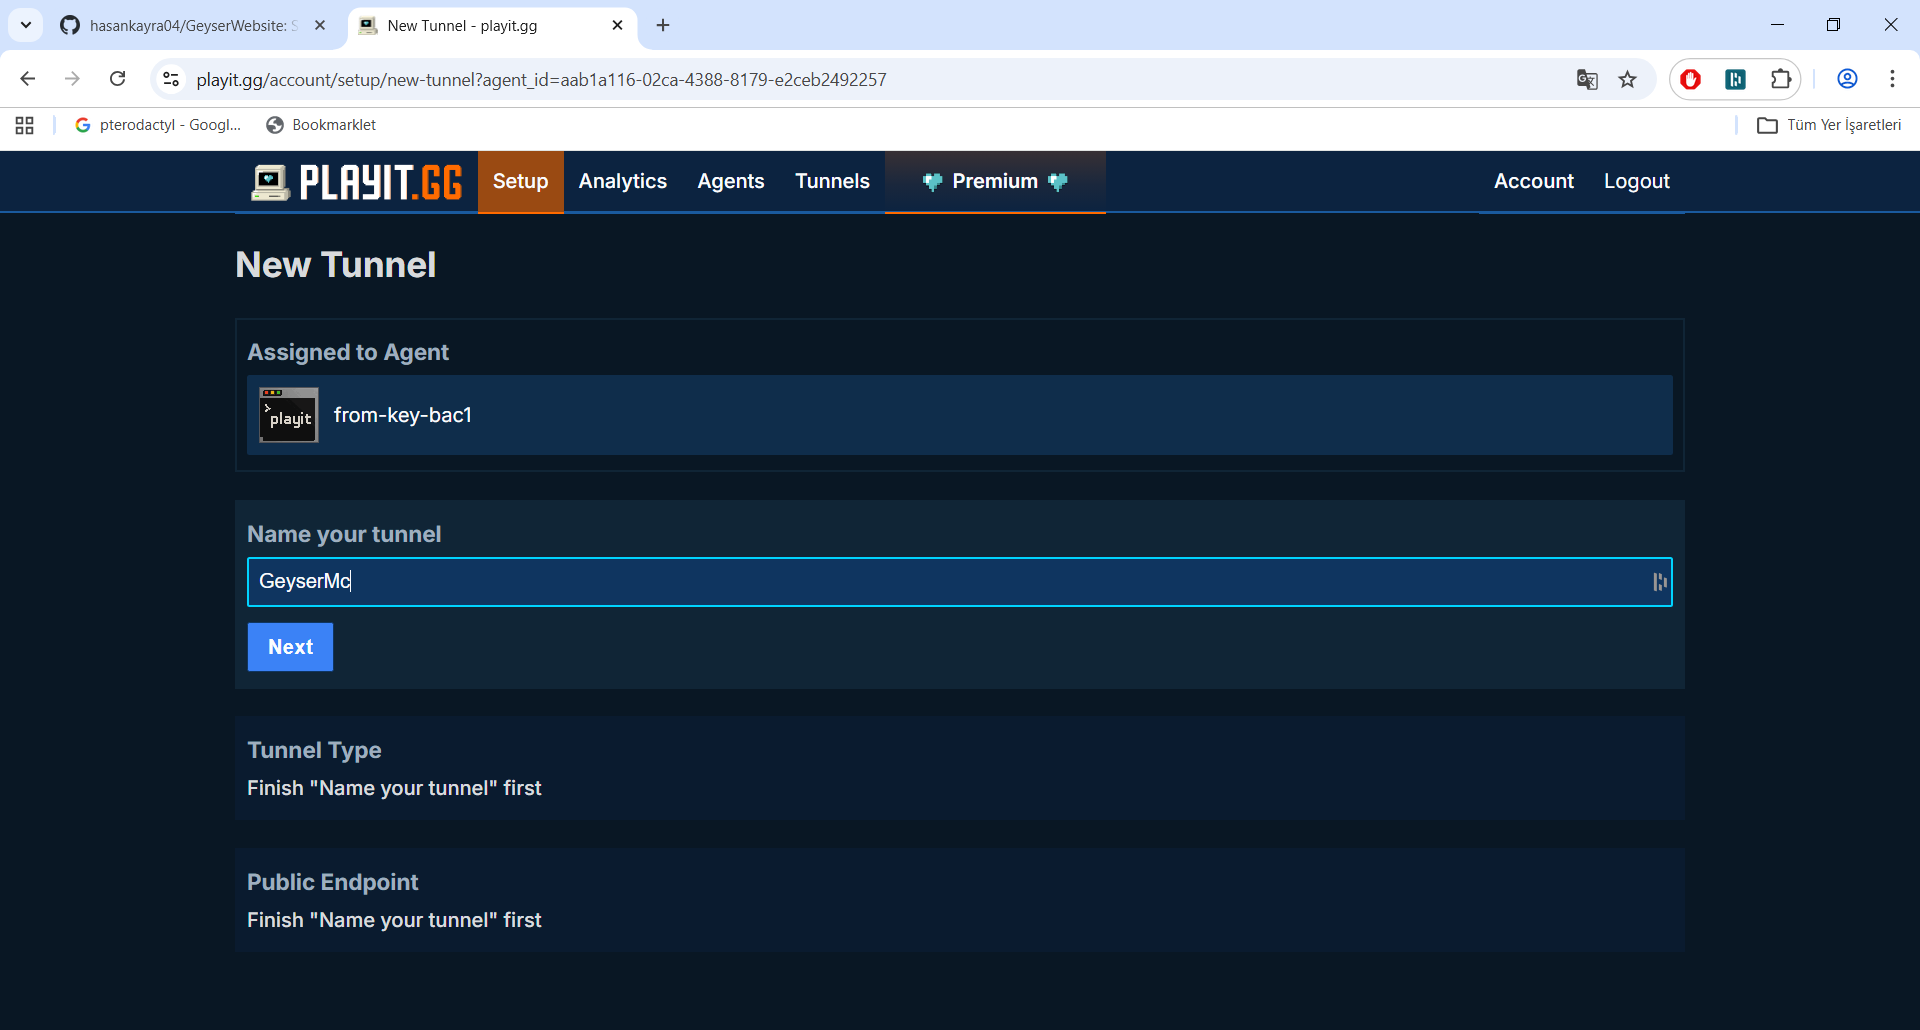Click the address bar URL
The image size is (1920, 1030).
coord(541,80)
